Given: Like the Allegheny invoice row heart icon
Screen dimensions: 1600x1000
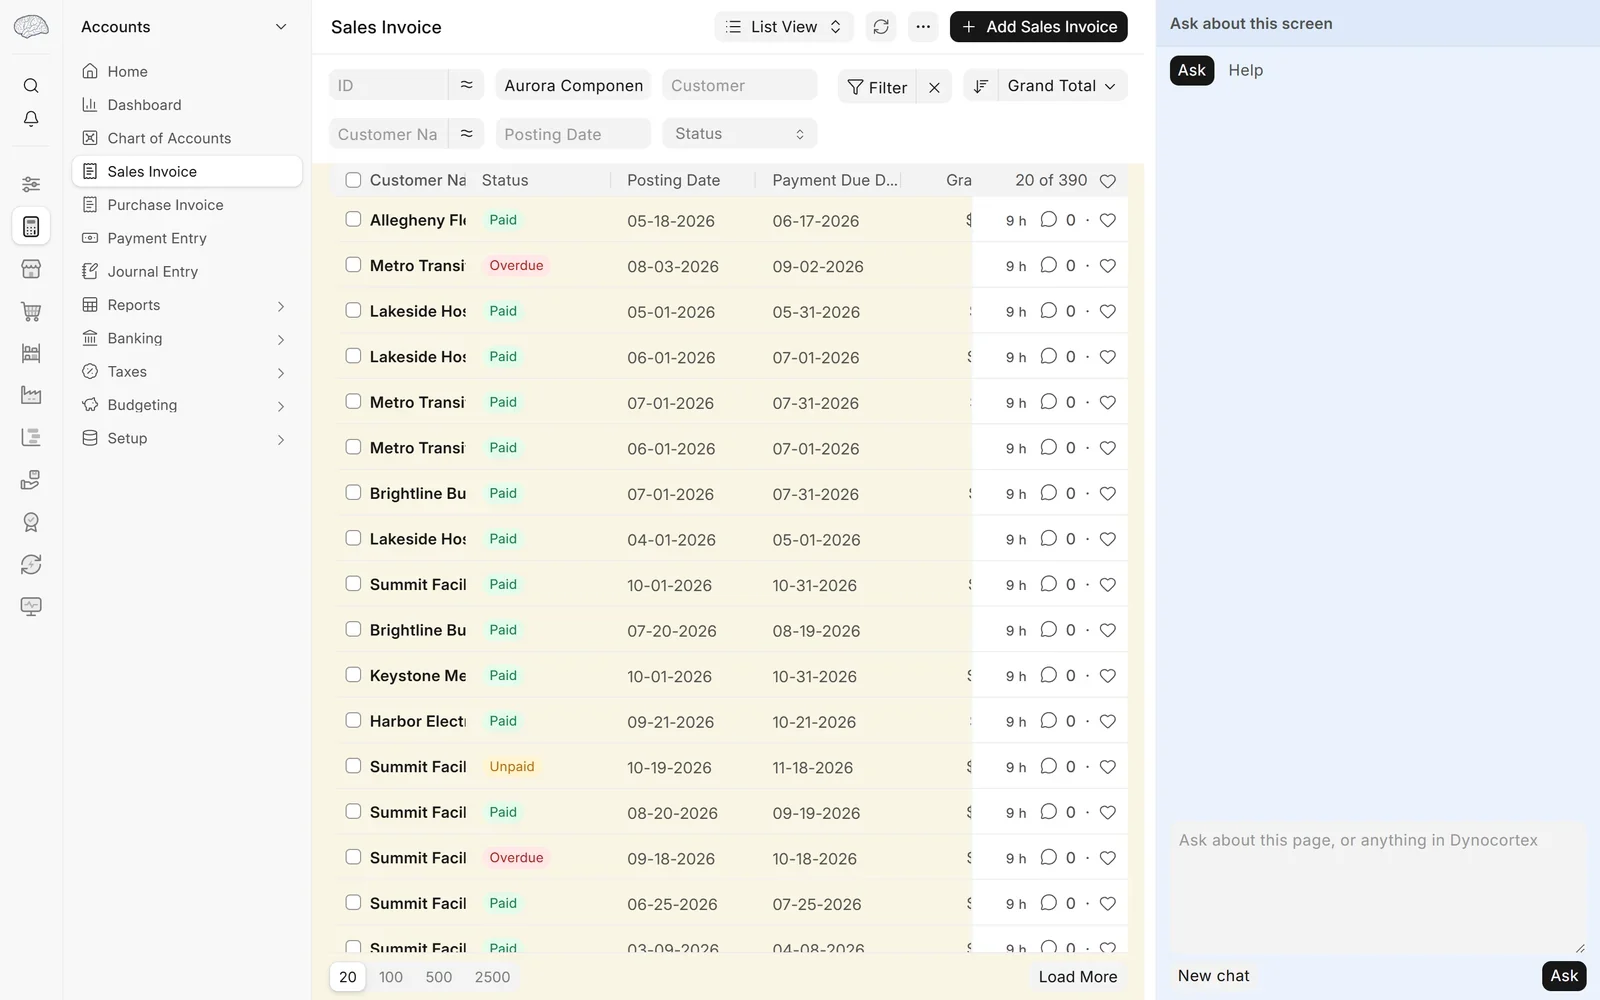Looking at the screenshot, I should (1107, 220).
